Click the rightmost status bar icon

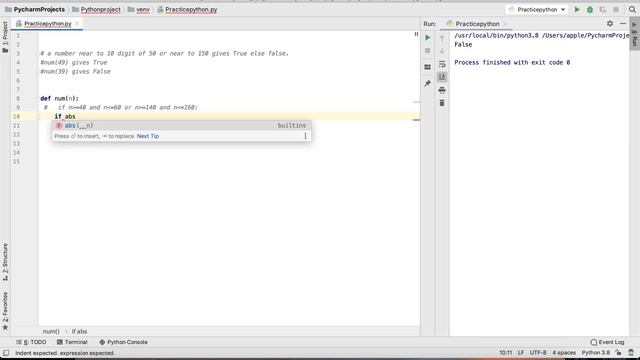click(631, 353)
